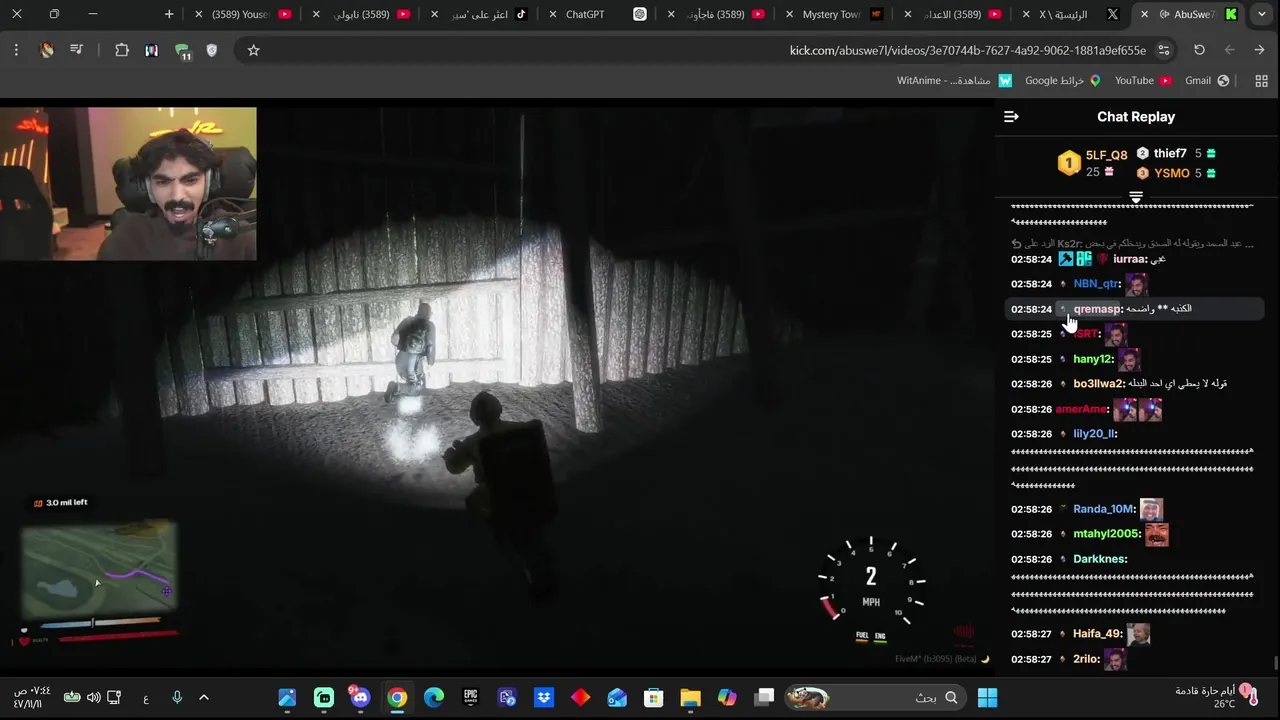Show hidden tray icons with the chevron
Screen dimensions: 1280x720
[204, 697]
